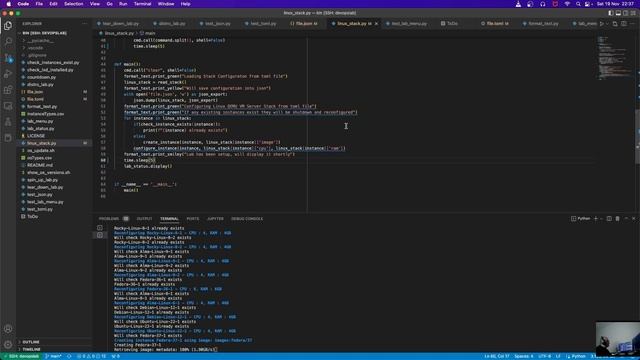Screen dimensions: 640x360
Task: Open terminal launch profile dropdown
Action: pos(601,219)
